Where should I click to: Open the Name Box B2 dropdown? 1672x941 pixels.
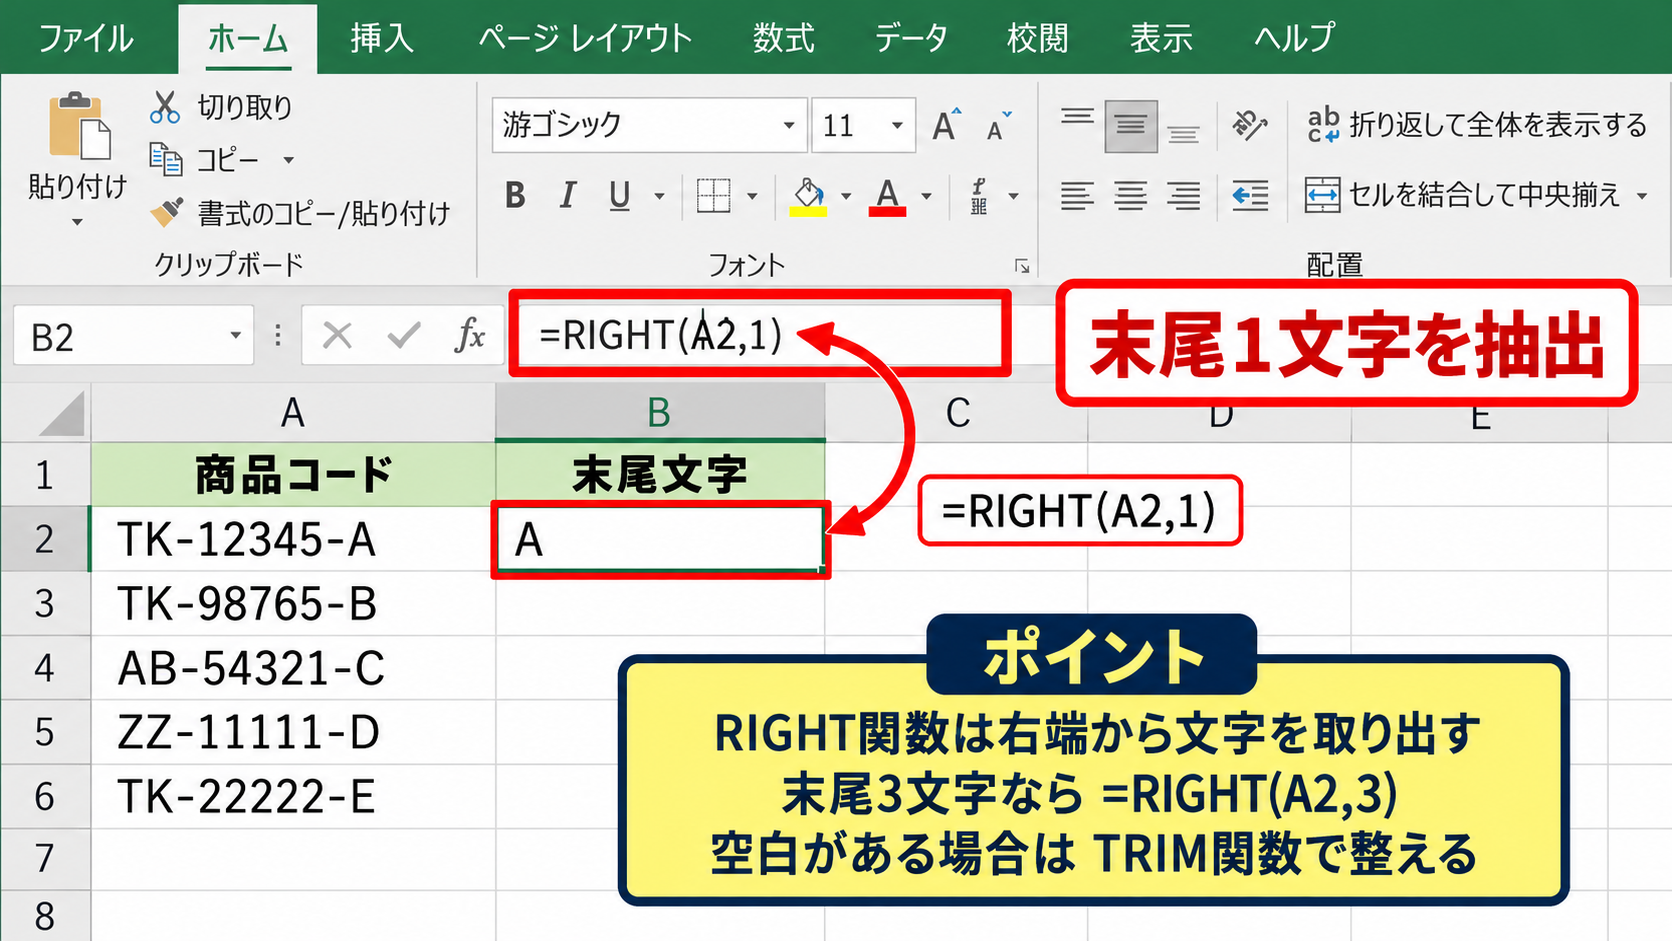(x=235, y=336)
